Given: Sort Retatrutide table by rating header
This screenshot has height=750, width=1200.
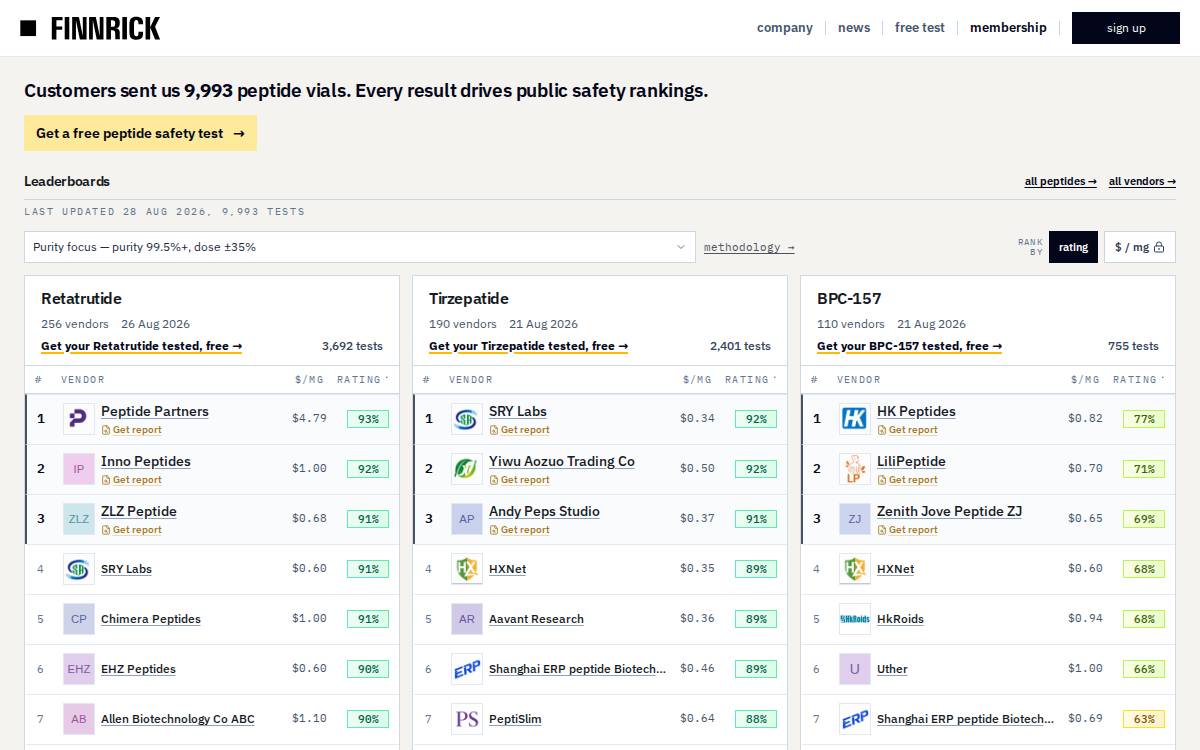Looking at the screenshot, I should pyautogui.click(x=362, y=380).
